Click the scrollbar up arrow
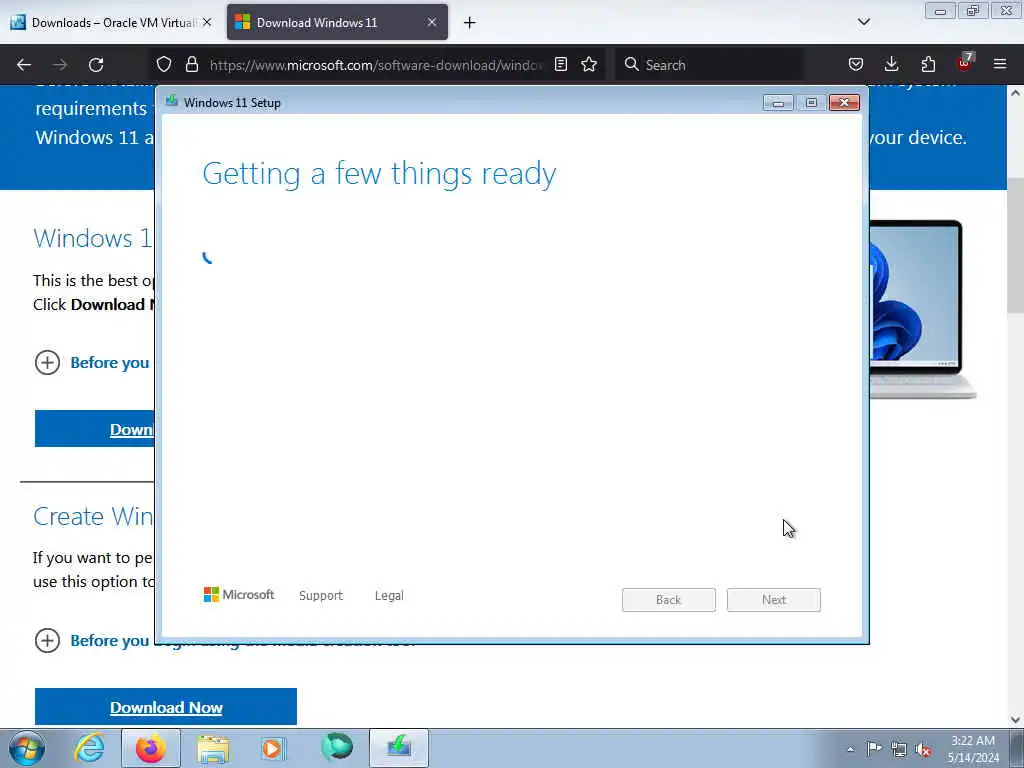The height and width of the screenshot is (768, 1024). [x=1015, y=93]
